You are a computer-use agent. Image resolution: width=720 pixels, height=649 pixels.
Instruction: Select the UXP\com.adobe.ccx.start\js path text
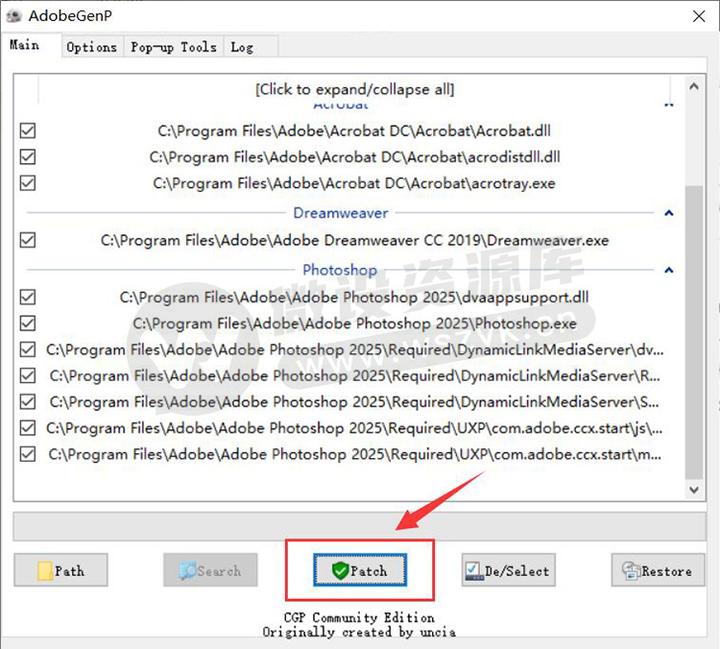354,428
